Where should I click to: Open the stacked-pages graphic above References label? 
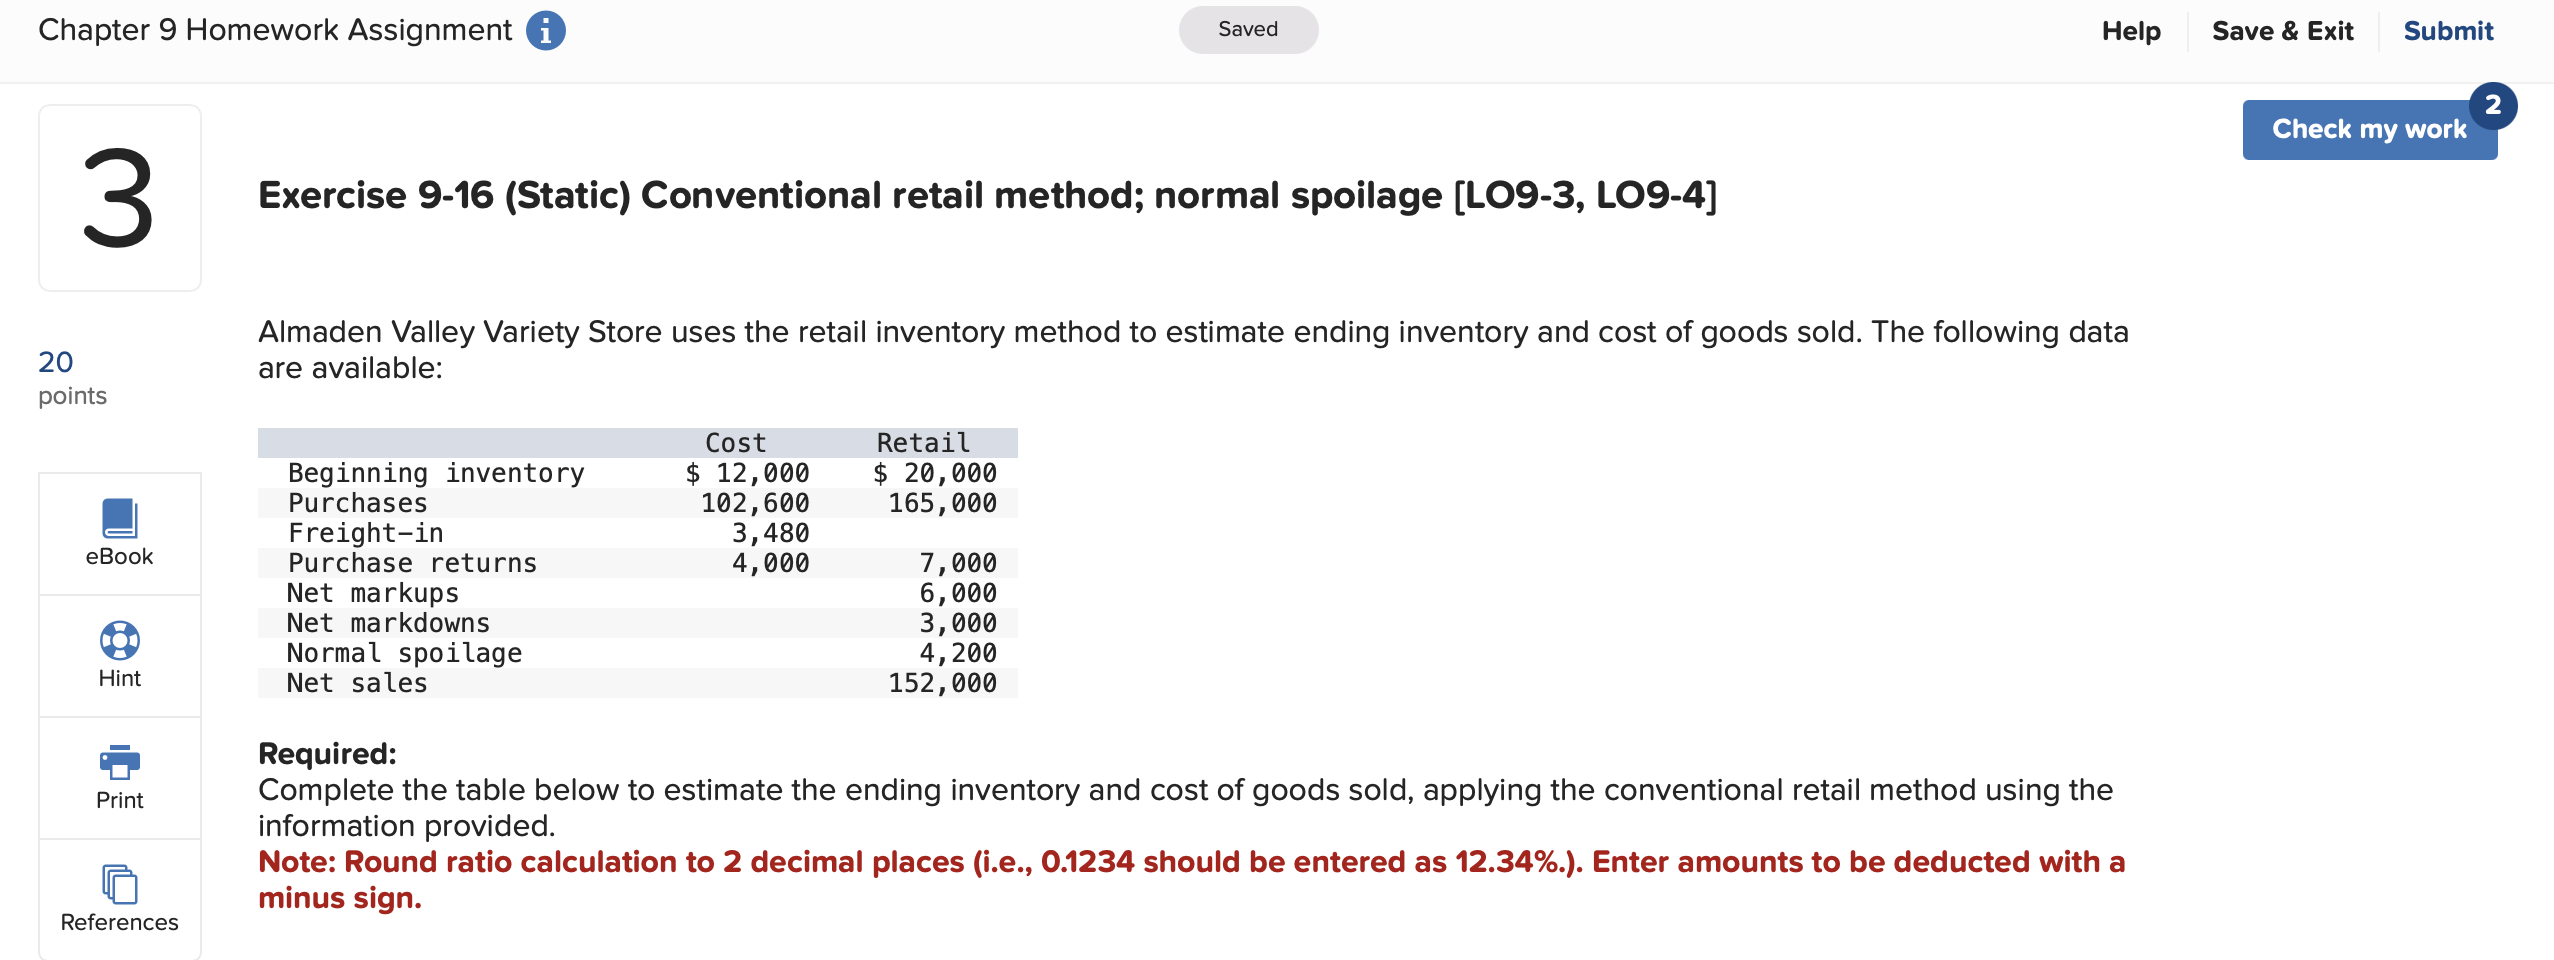[119, 883]
